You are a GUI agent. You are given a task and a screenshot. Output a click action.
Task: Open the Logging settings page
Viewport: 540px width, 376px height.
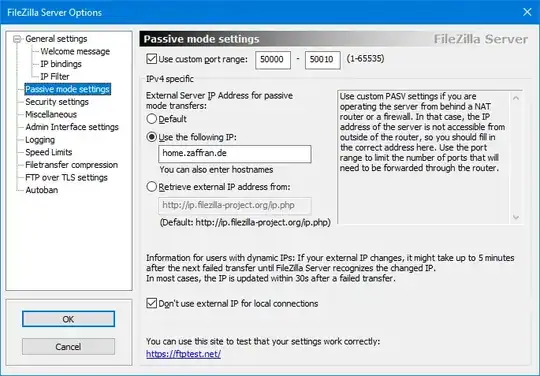click(40, 140)
